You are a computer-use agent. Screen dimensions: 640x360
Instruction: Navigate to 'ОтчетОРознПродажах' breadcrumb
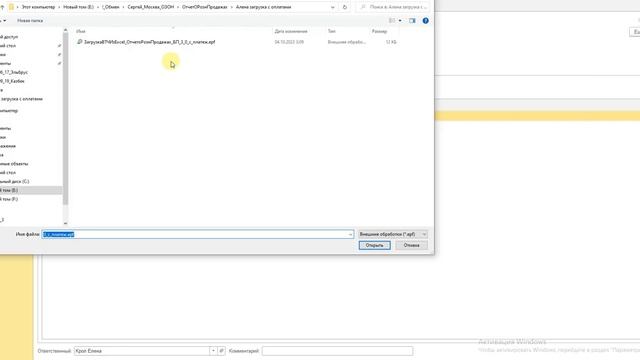point(204,7)
